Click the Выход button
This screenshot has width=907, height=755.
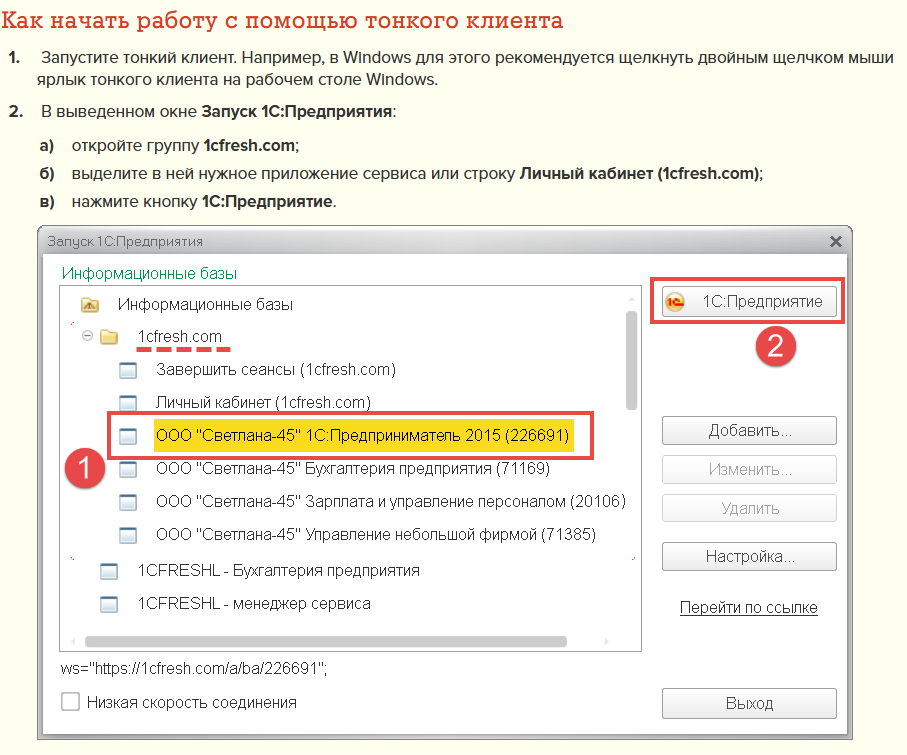[749, 704]
